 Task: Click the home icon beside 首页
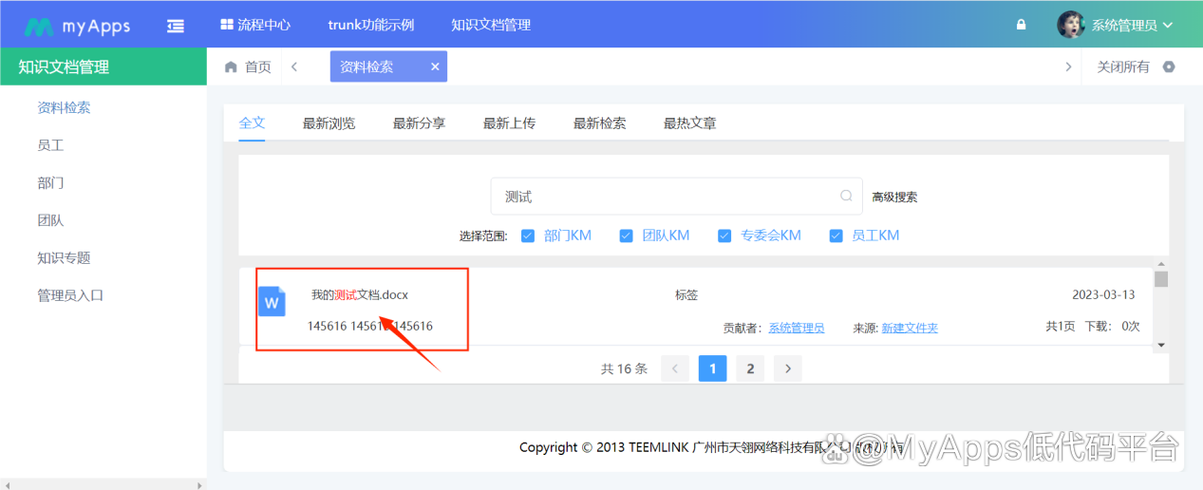click(x=231, y=67)
